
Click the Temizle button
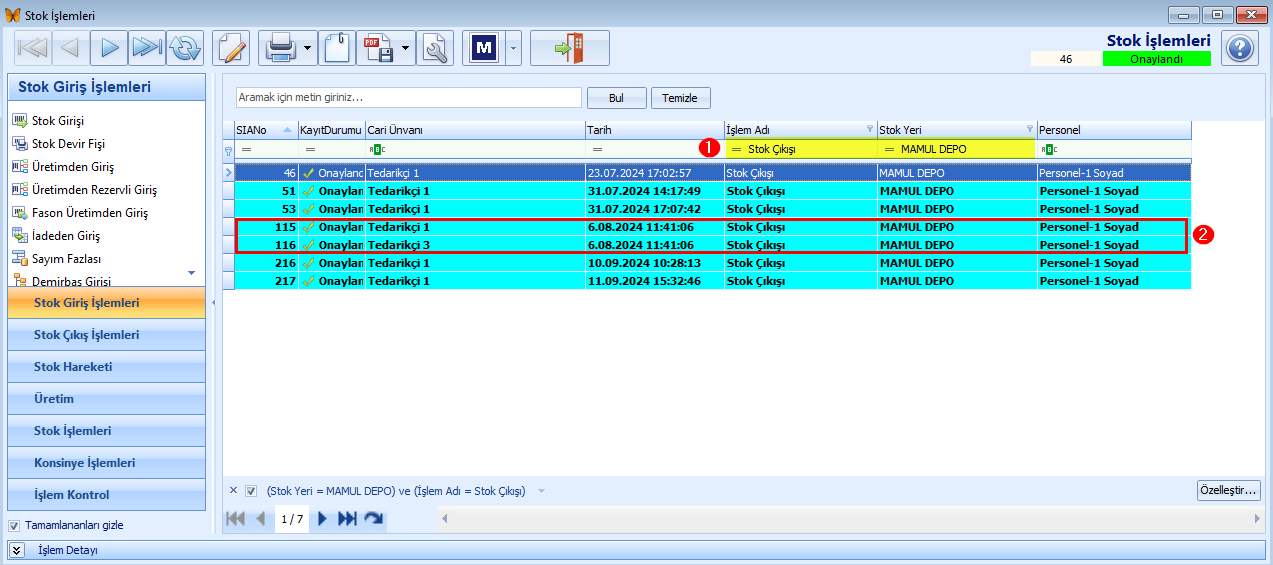(681, 98)
